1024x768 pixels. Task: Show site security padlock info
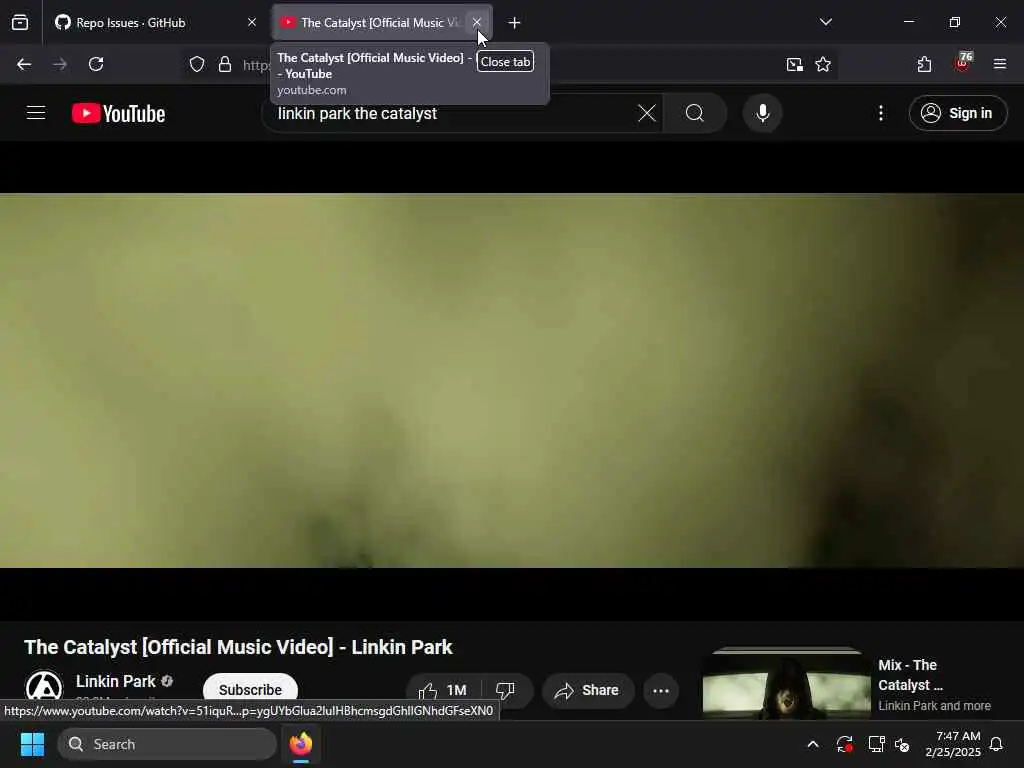[225, 64]
